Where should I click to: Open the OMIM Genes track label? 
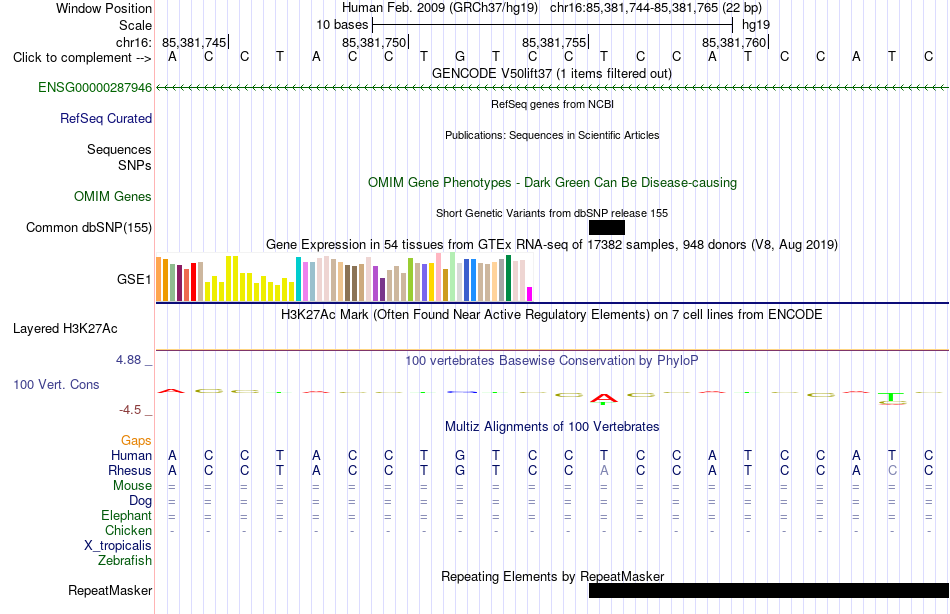click(113, 196)
